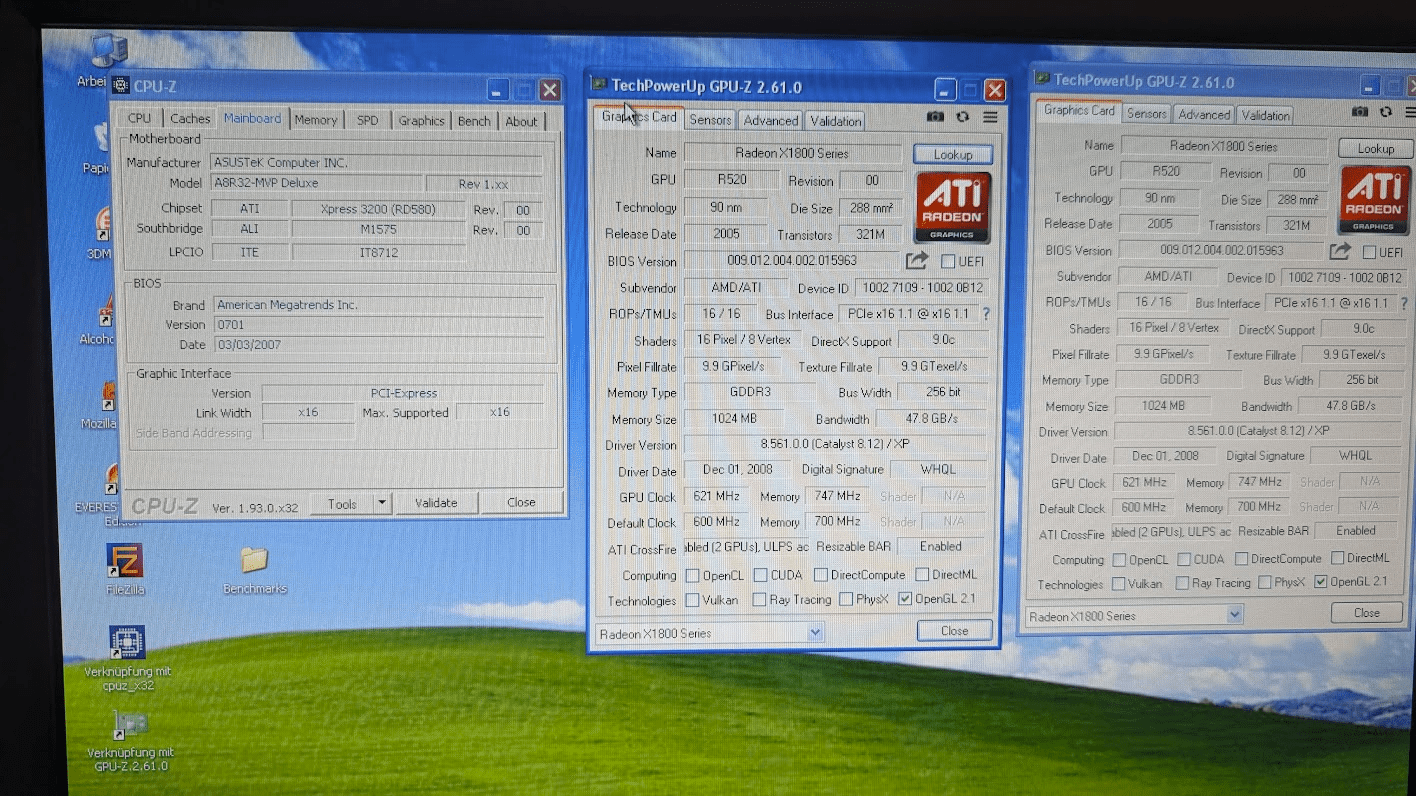
Task: Open the Caches tab in CPU-Z
Action: (190, 119)
